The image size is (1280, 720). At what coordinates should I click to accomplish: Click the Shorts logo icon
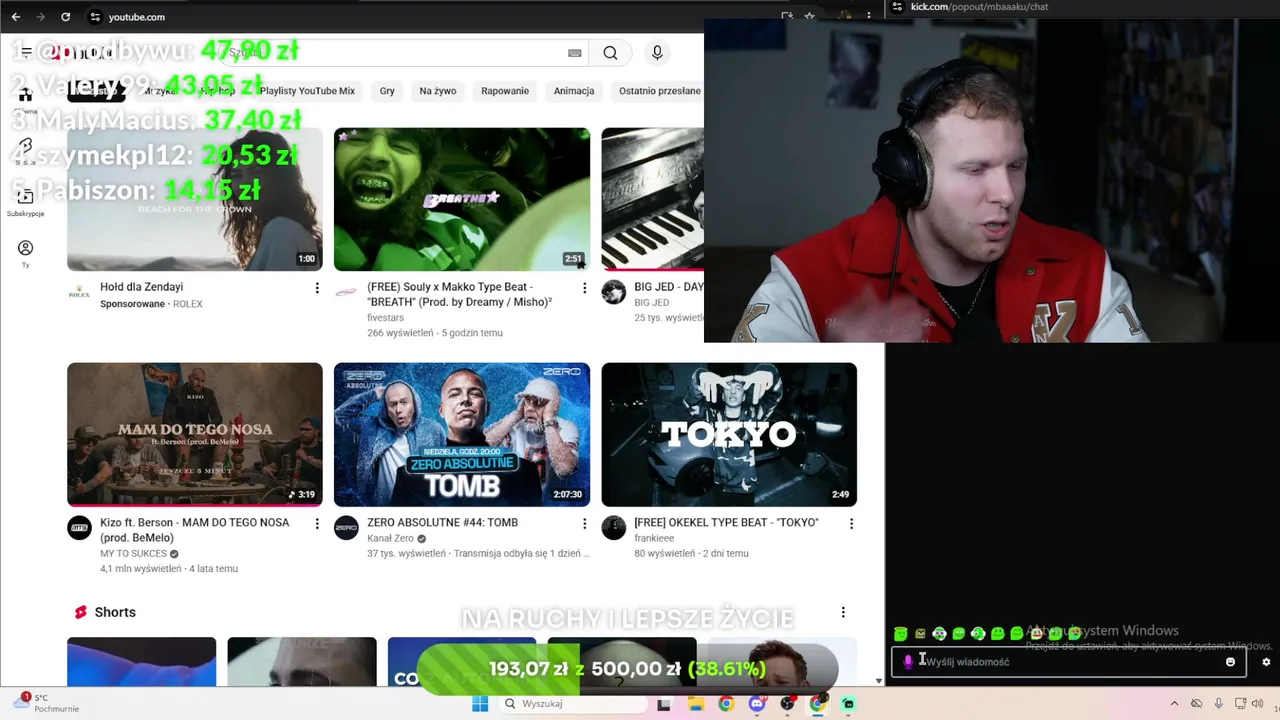[81, 612]
